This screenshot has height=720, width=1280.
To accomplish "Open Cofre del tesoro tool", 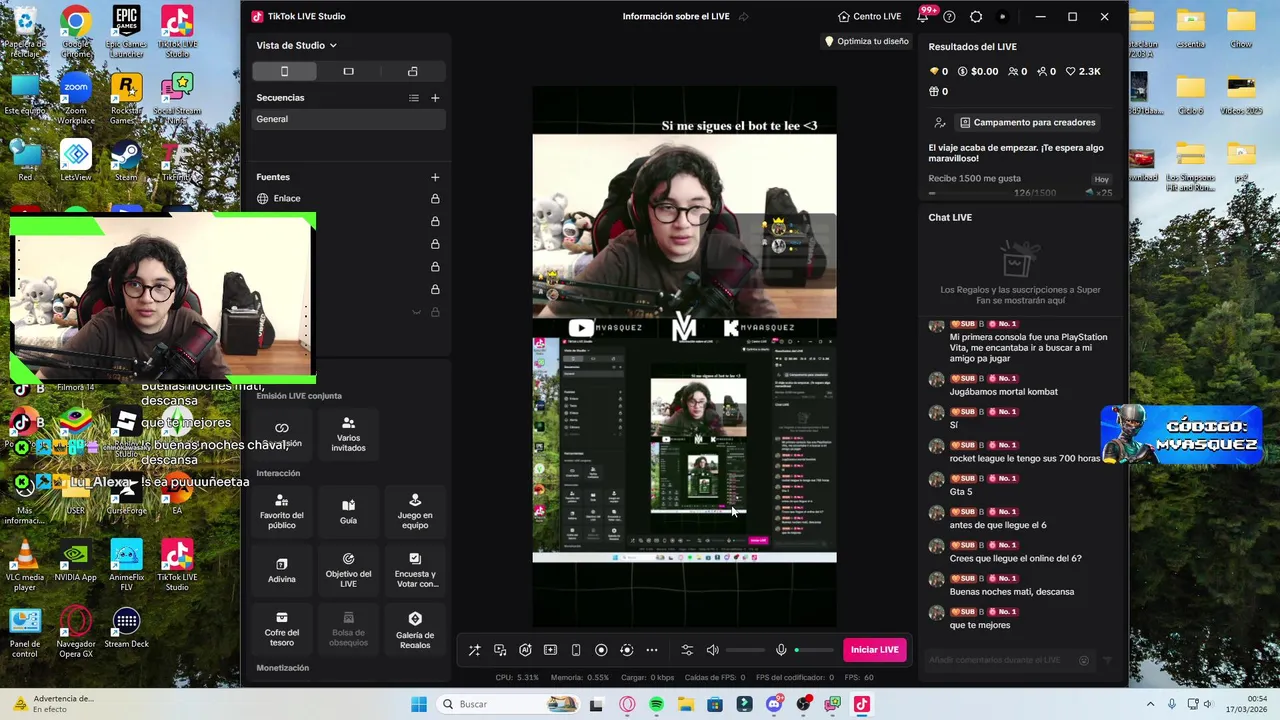I will pos(282,629).
